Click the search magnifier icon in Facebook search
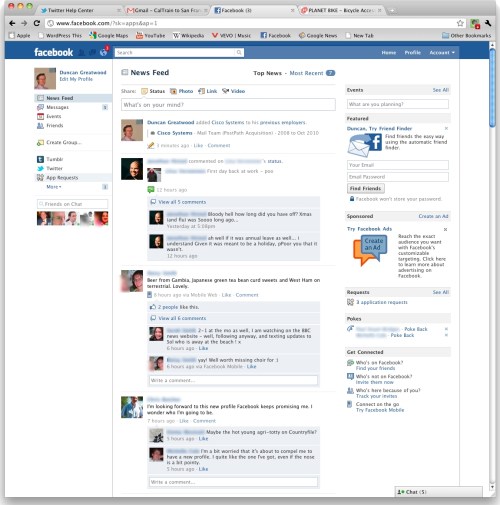 click(x=239, y=52)
